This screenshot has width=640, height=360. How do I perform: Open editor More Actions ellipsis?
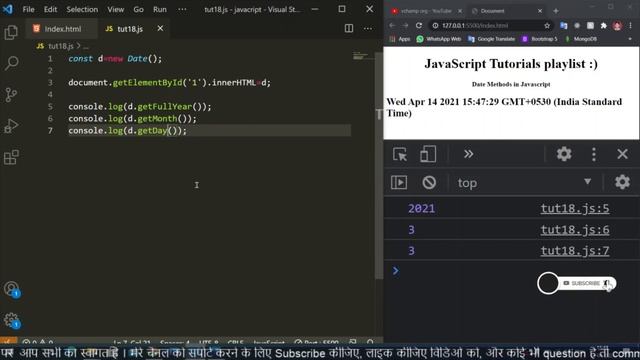point(368,28)
